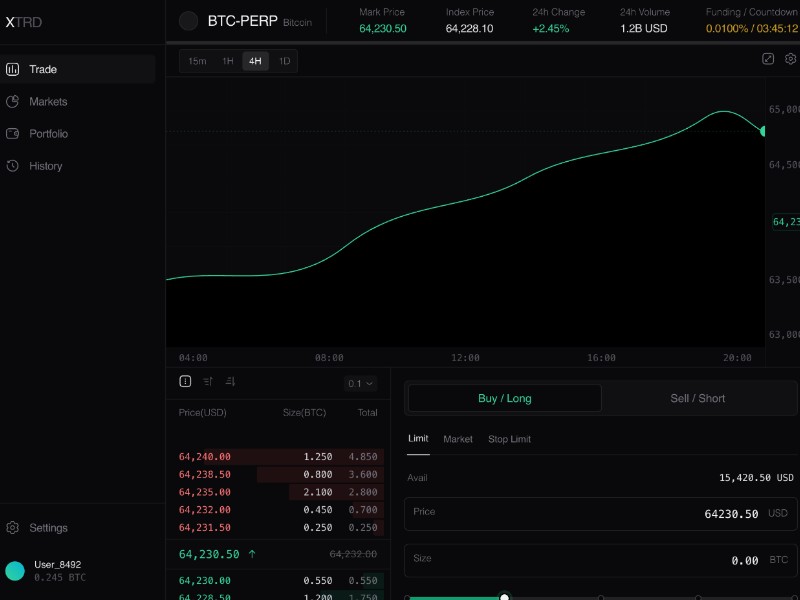This screenshot has height=600, width=800.
Task: Click the Markets sidebar icon
Action: (13, 102)
